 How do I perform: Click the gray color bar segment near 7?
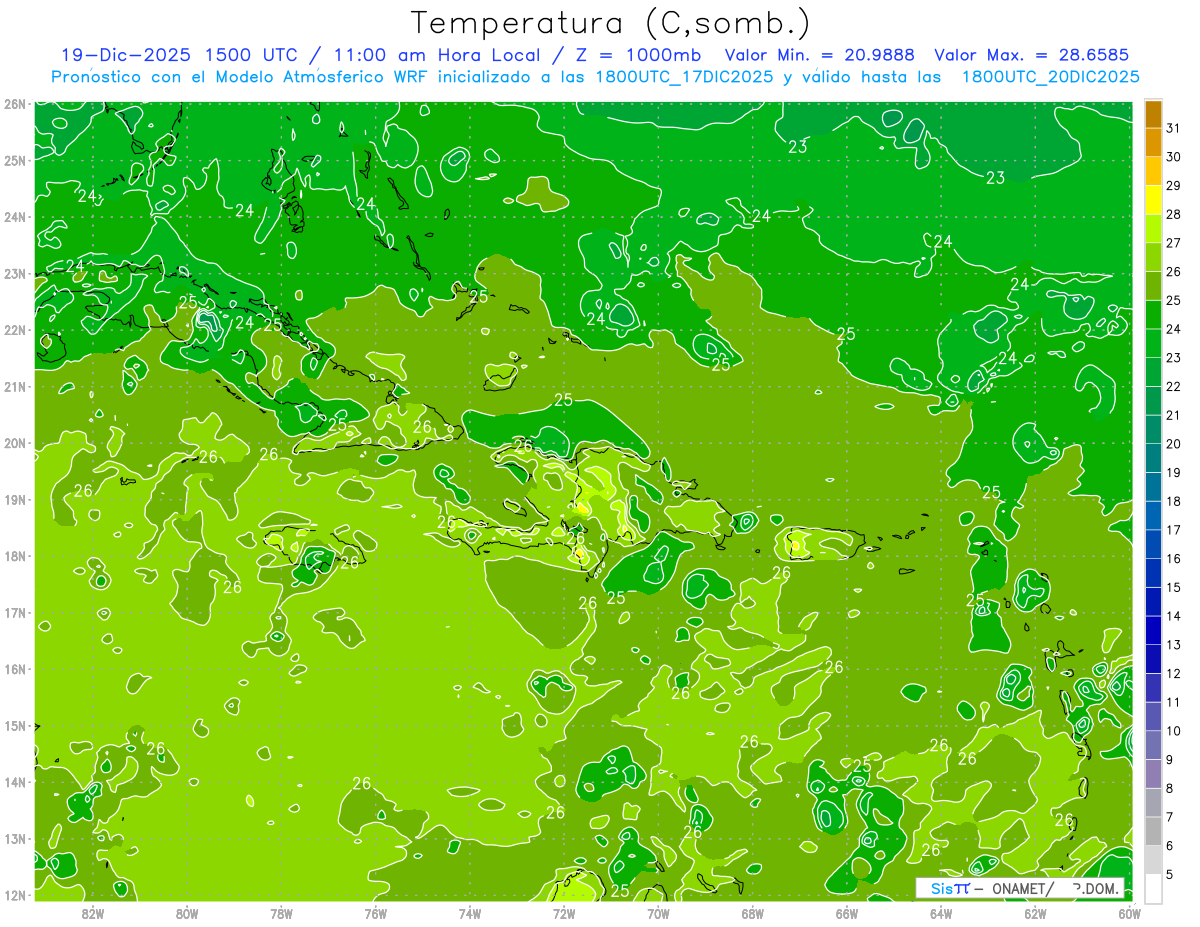[1153, 831]
